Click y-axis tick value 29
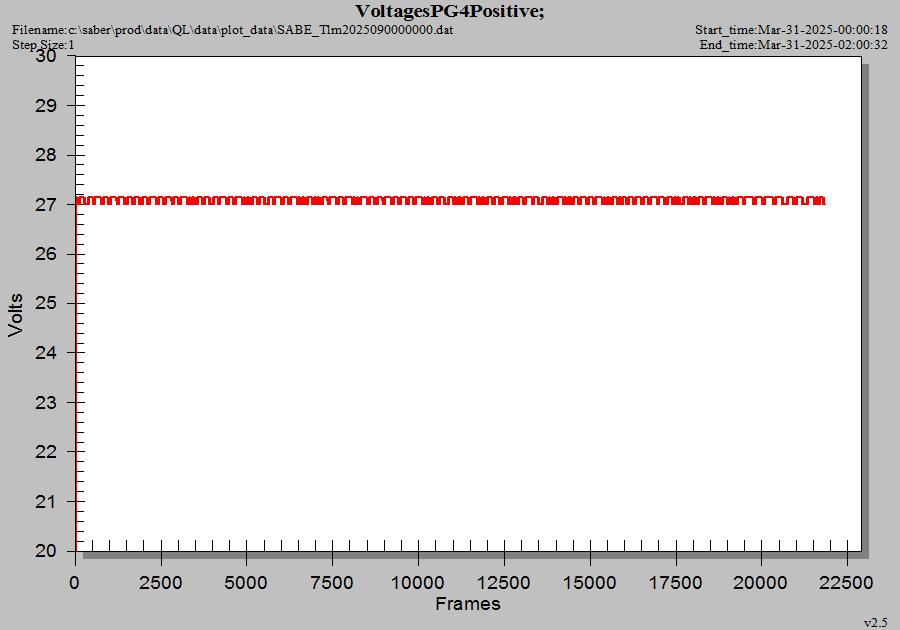900x630 pixels. tap(46, 106)
